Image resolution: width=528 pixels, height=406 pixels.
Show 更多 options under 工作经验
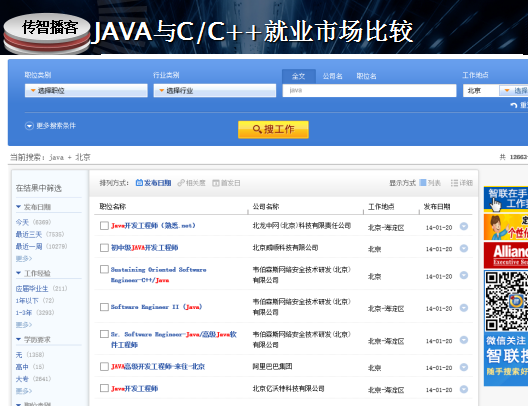(x=24, y=325)
